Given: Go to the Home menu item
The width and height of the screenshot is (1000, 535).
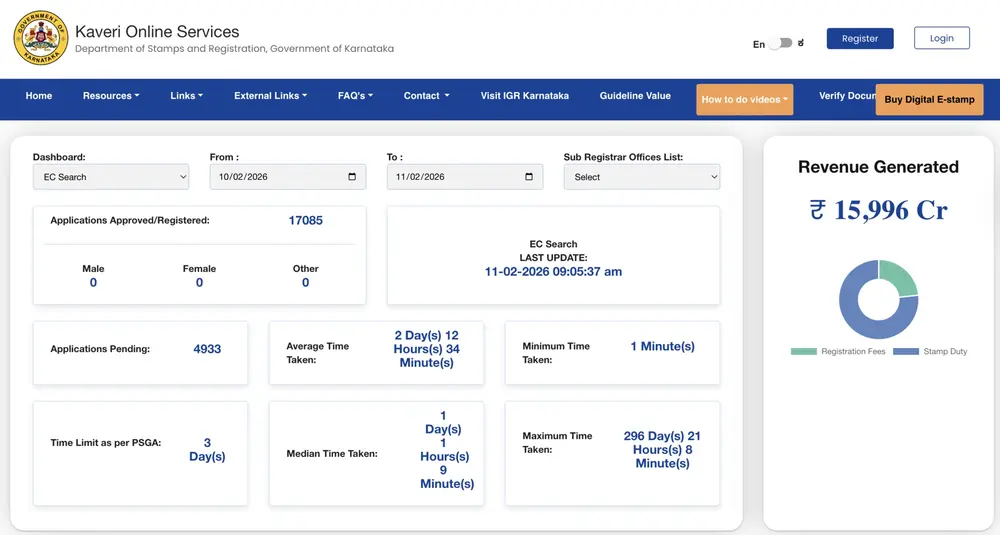Looking at the screenshot, I should point(39,96).
